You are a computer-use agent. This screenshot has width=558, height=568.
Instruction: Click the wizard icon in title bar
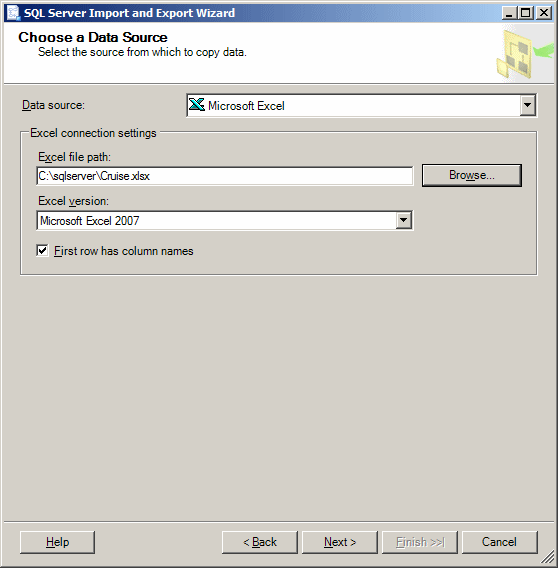coord(13,13)
